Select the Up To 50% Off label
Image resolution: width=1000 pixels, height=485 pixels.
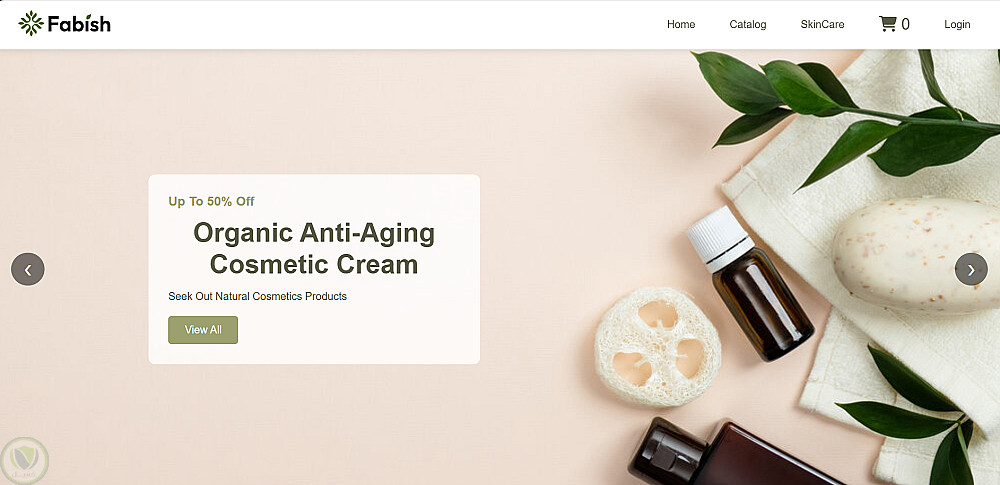click(211, 202)
